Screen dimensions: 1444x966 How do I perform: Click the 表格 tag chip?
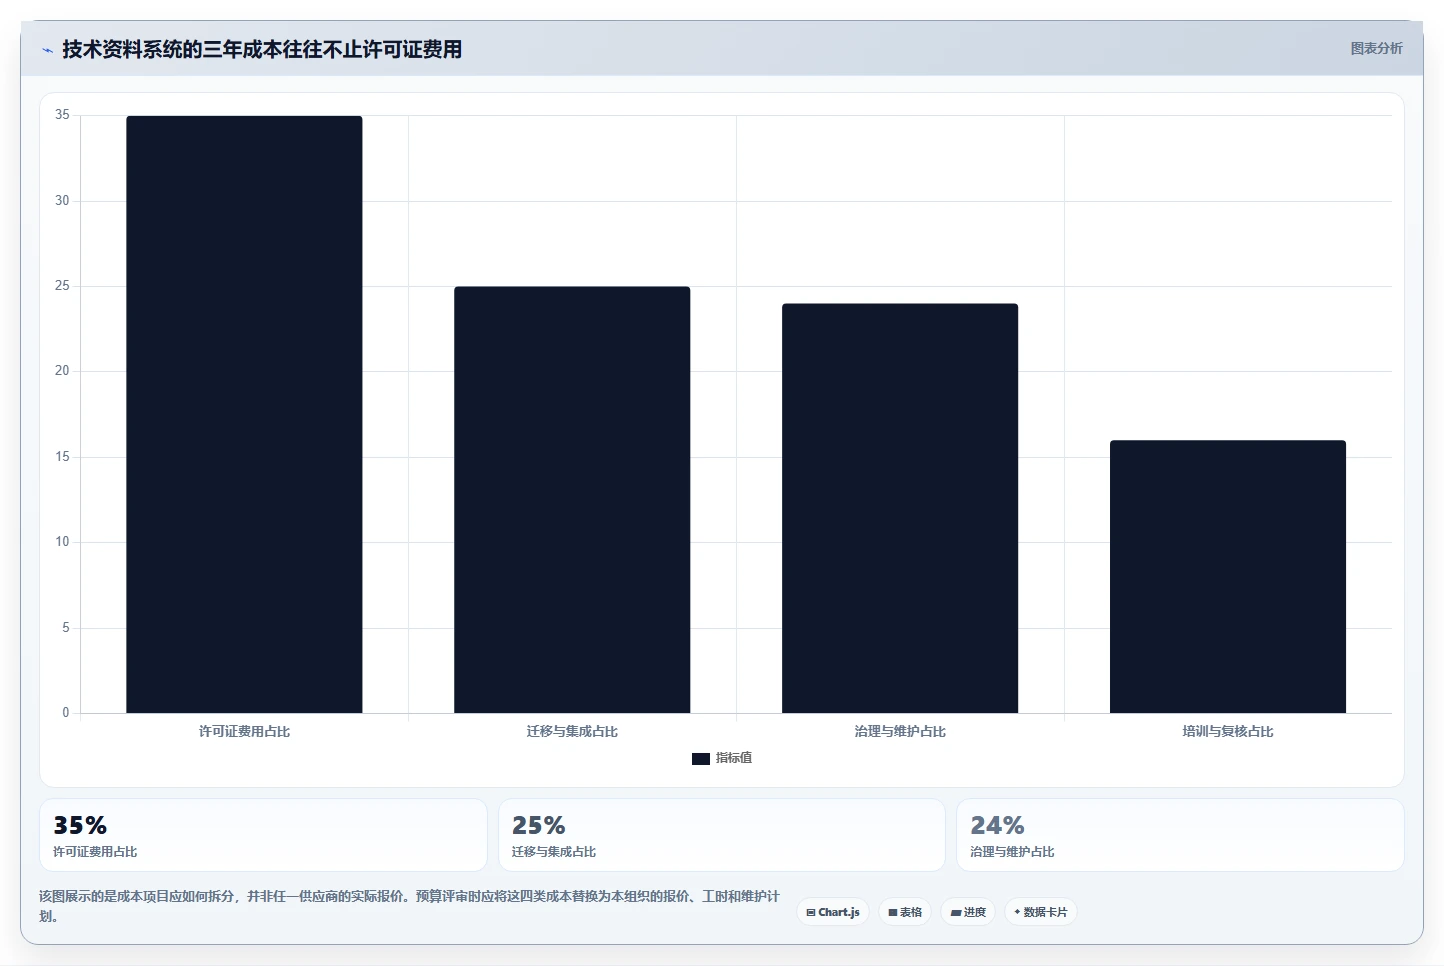coord(905,912)
